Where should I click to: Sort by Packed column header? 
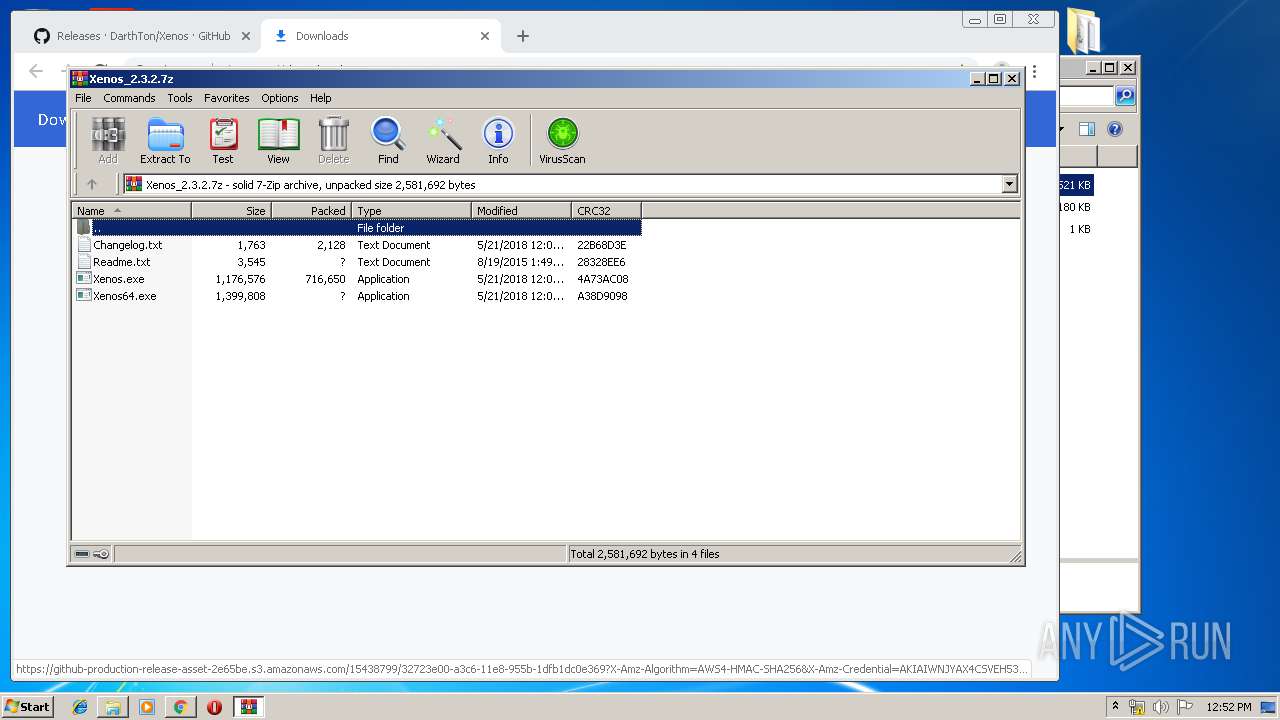click(x=311, y=210)
